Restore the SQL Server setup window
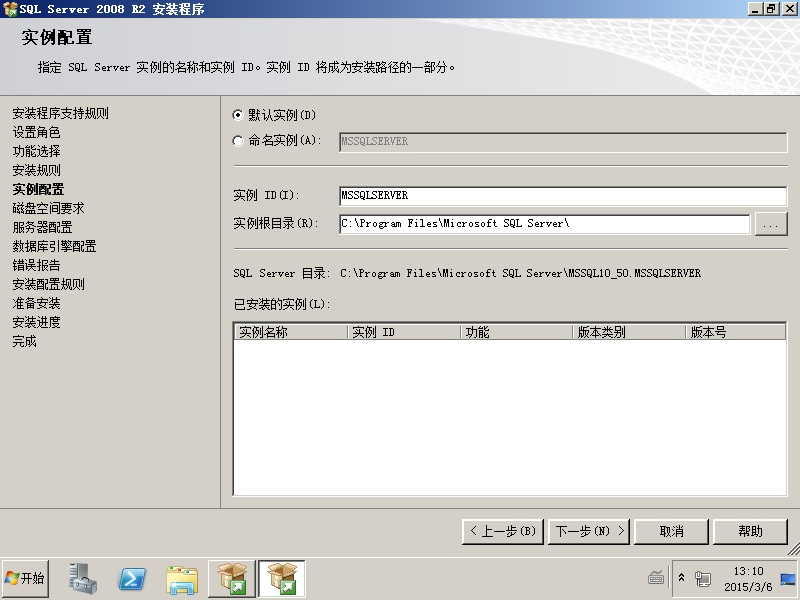 click(x=771, y=9)
